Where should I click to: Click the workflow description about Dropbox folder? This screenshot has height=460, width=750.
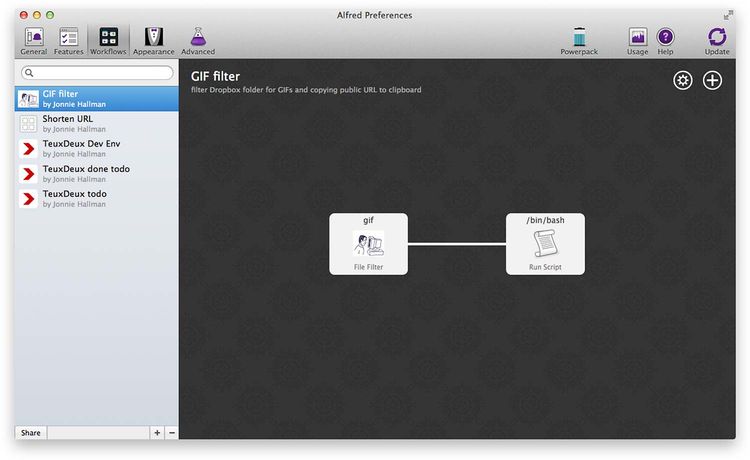306,89
